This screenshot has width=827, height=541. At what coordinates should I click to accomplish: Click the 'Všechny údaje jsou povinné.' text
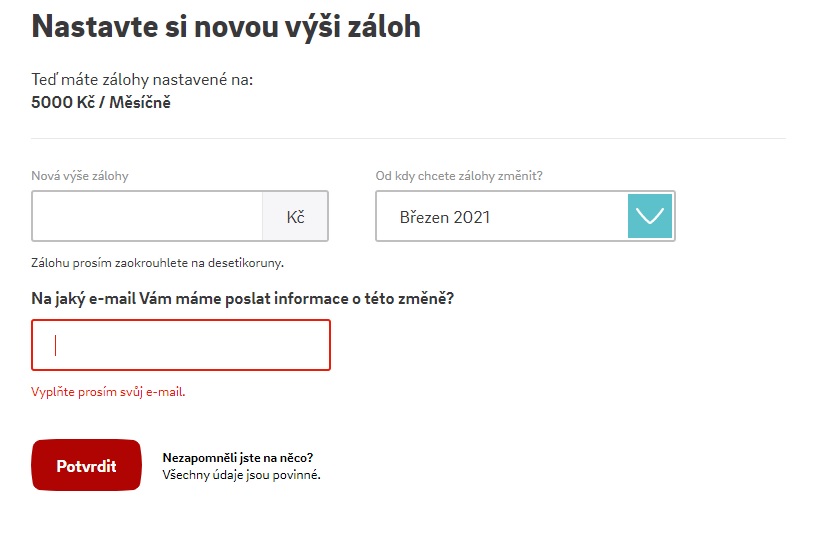click(x=242, y=475)
